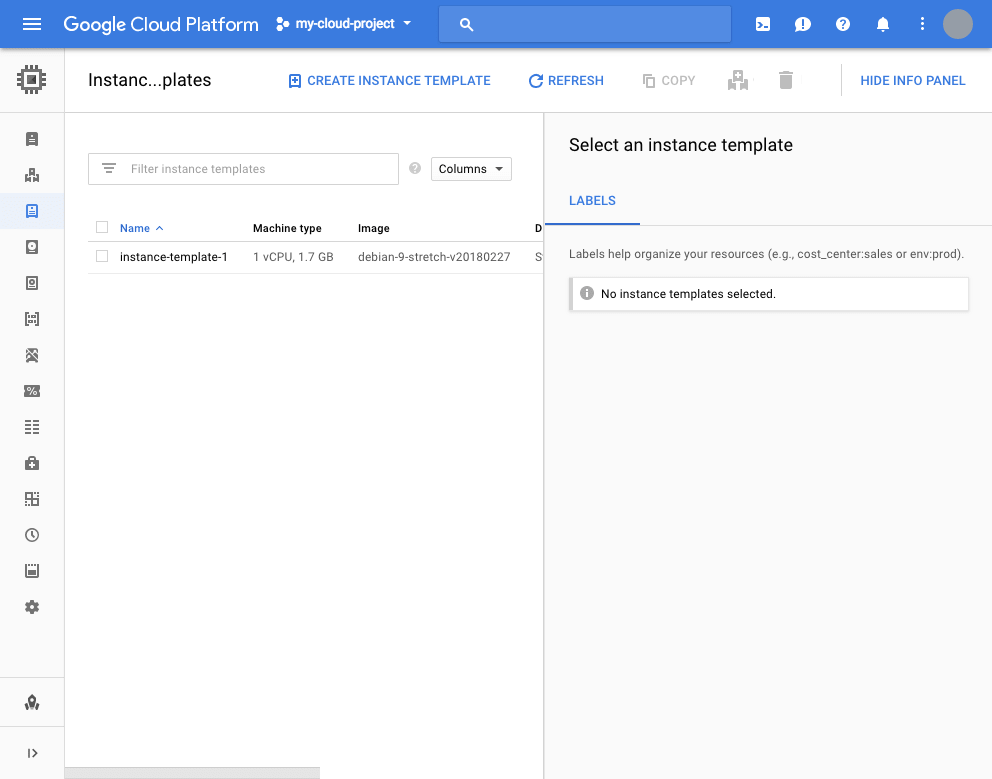
Task: Open Settings gear in the sidebar
Action: point(32,607)
